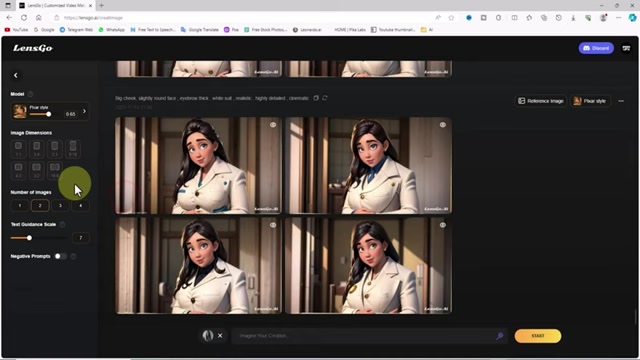Click the Model help question mark icon
Image resolution: width=640 pixels, height=360 pixels.
click(x=31, y=94)
